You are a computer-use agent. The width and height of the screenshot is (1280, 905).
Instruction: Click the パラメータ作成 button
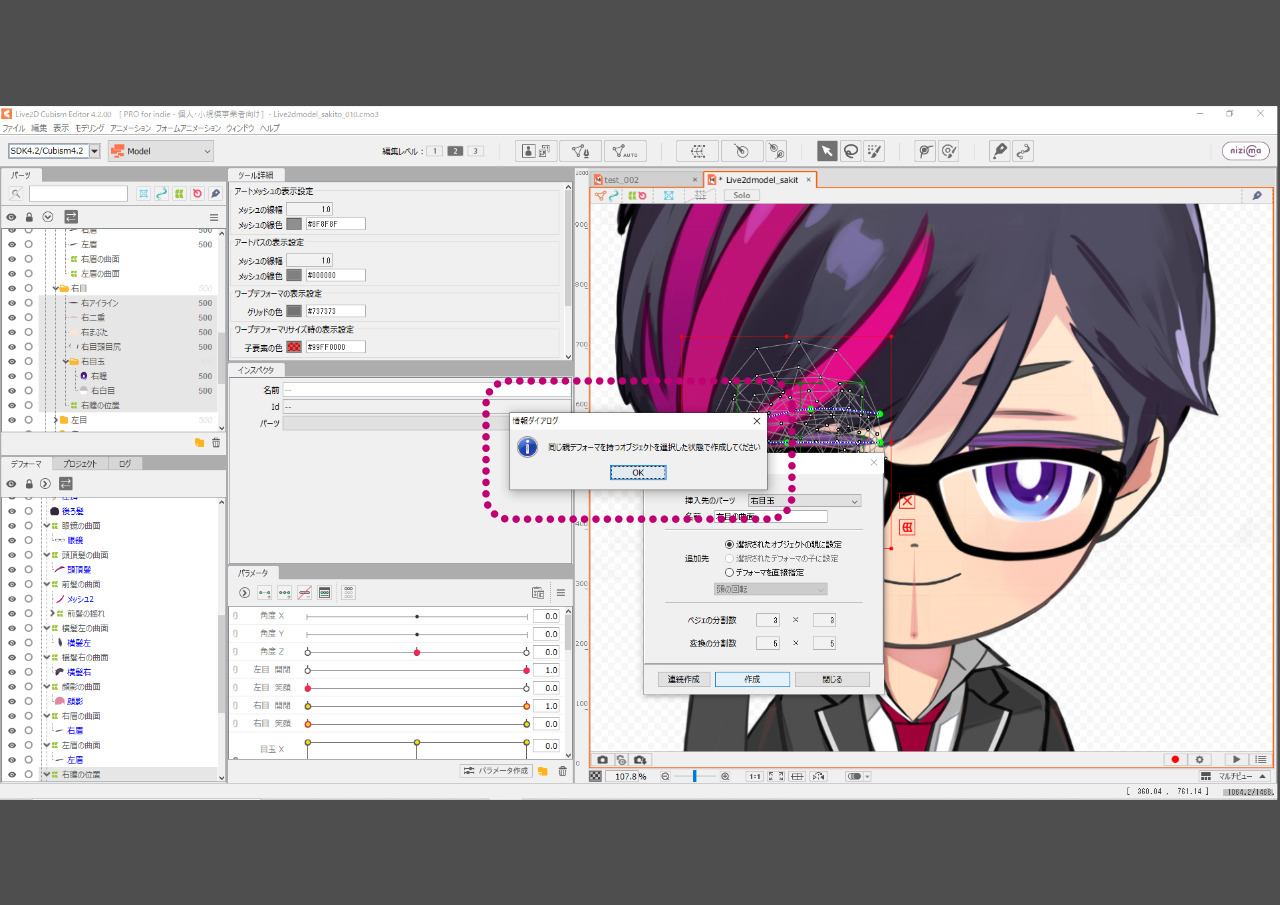click(496, 771)
